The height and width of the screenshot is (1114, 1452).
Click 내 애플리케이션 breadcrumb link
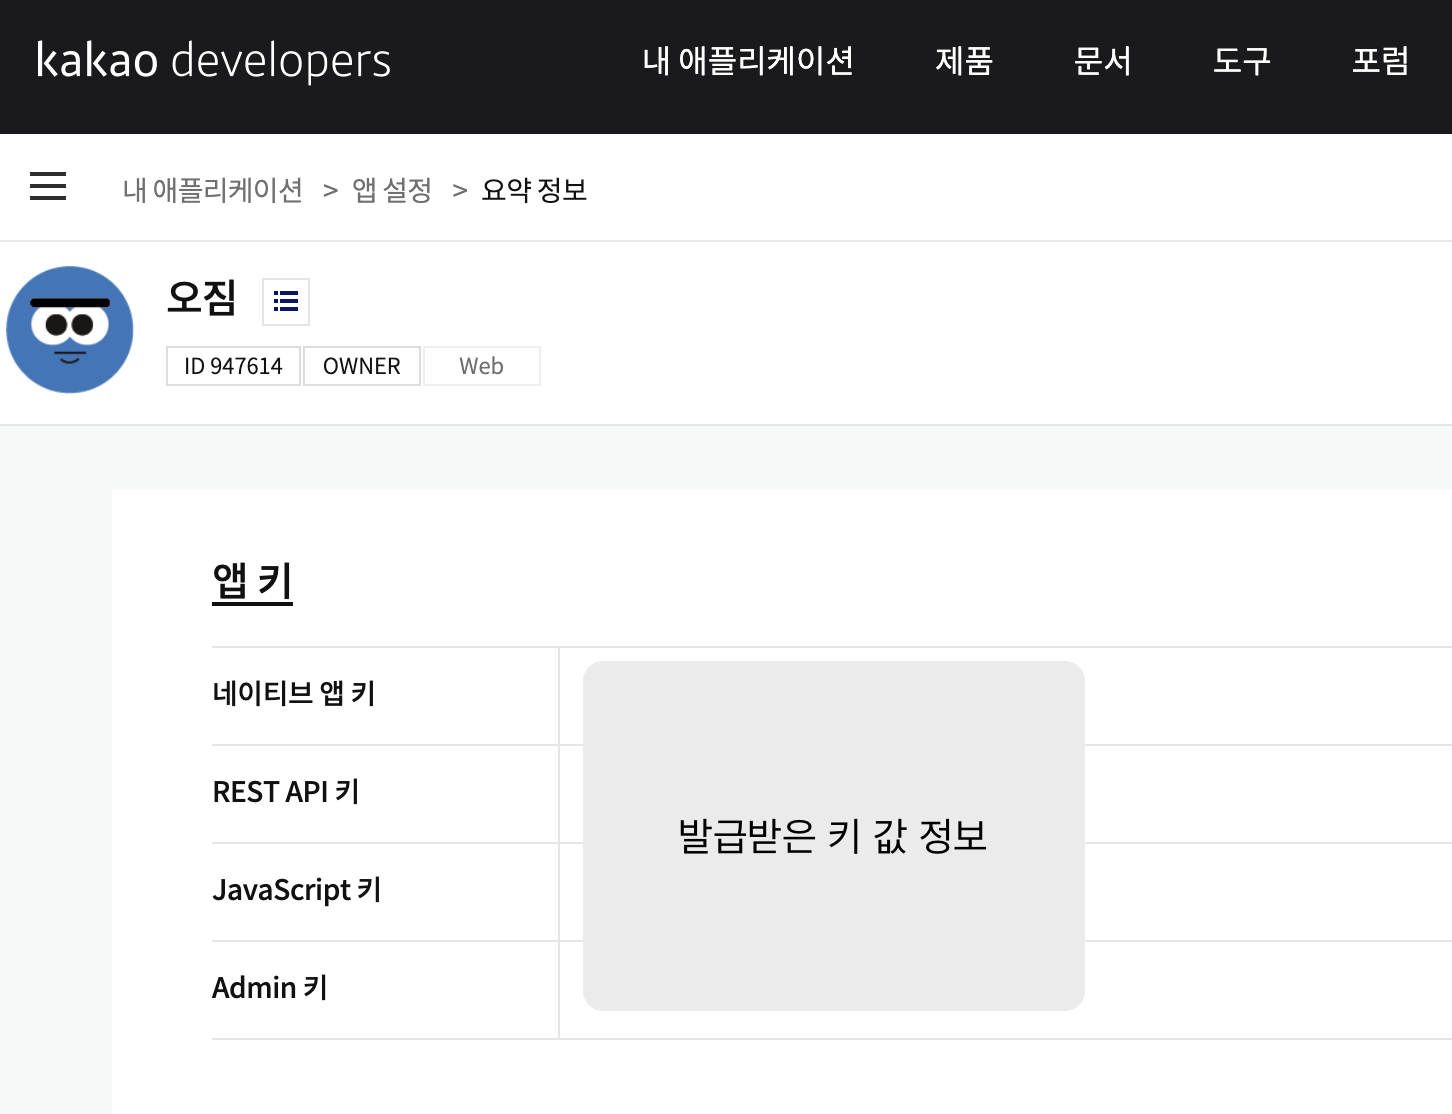(213, 189)
